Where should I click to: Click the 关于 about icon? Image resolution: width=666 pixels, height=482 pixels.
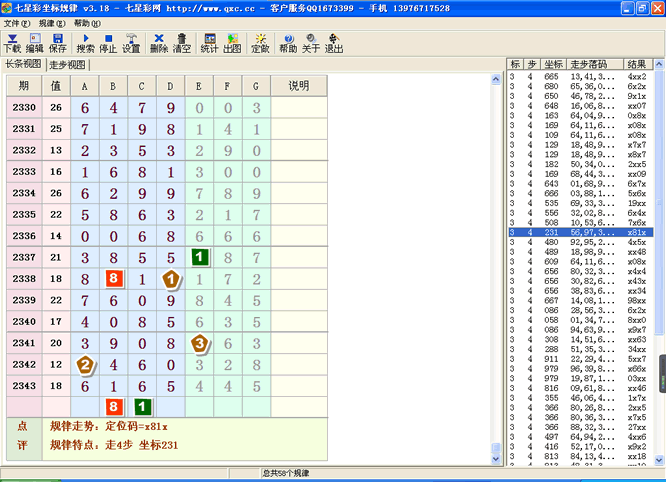[311, 44]
